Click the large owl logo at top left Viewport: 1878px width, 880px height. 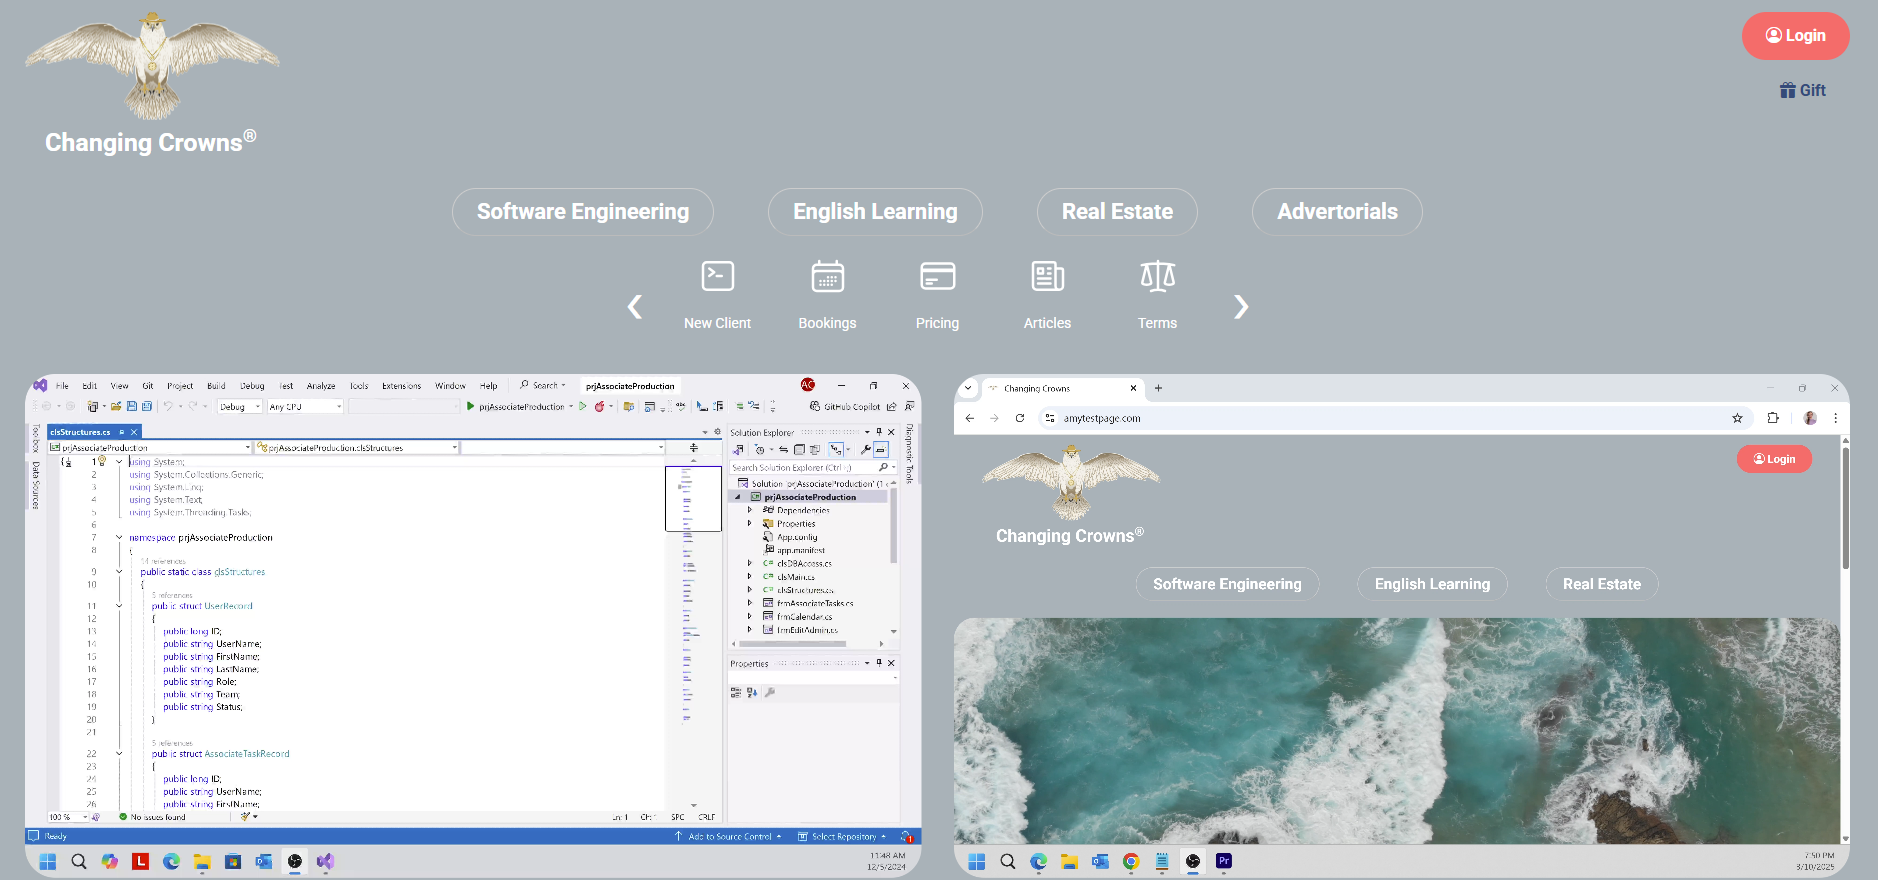click(x=152, y=65)
